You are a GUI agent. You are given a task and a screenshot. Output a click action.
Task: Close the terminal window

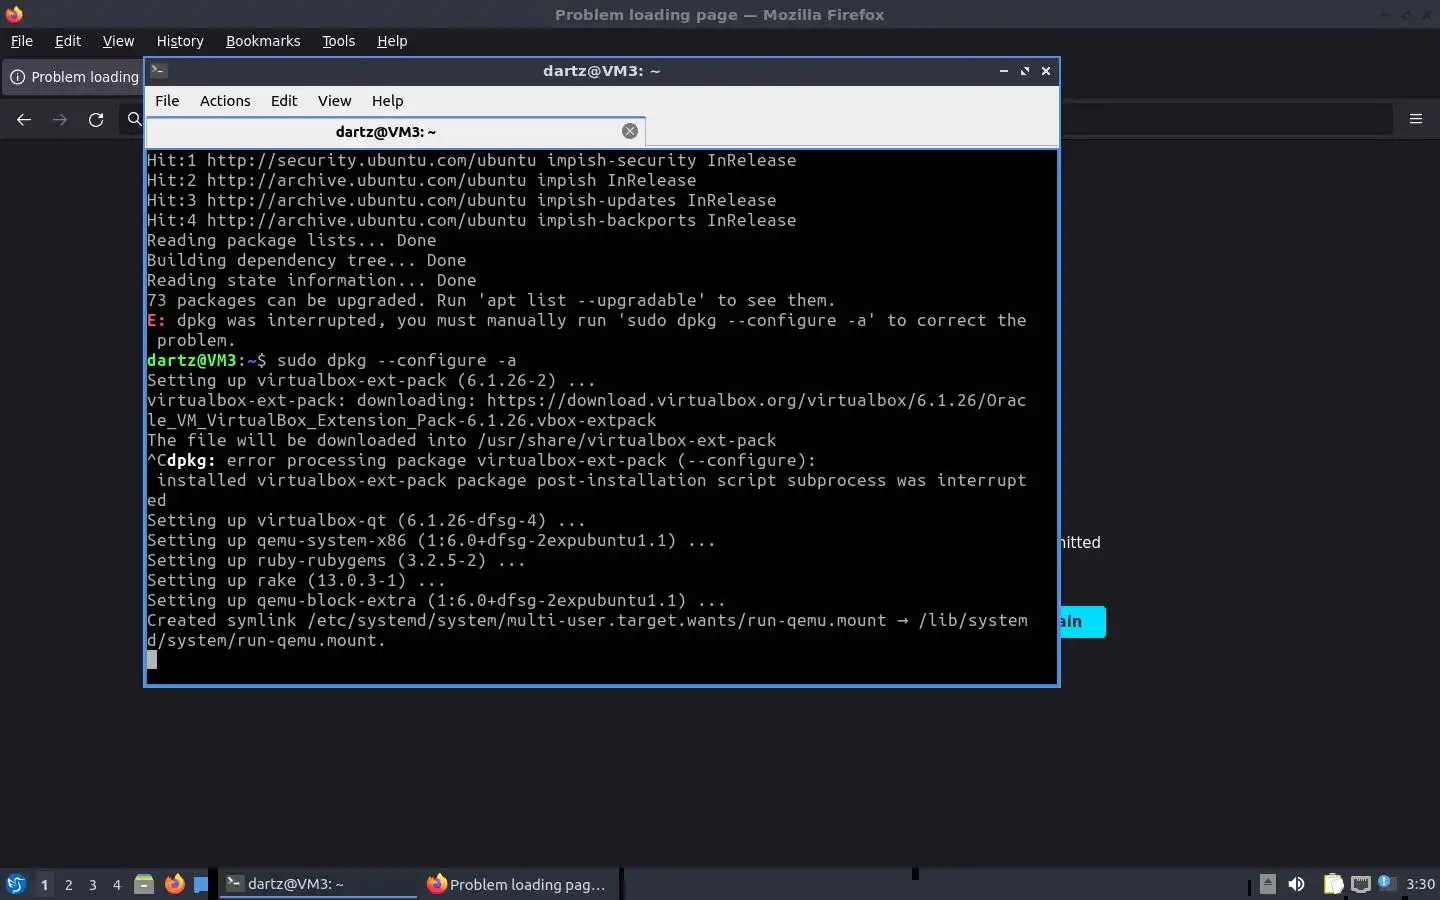pos(1046,71)
